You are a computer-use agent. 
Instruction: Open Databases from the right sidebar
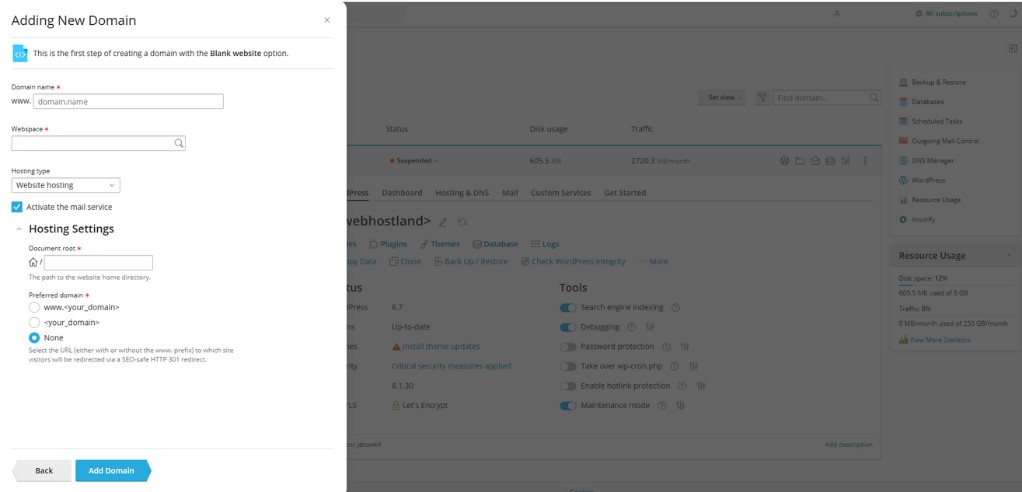(927, 102)
